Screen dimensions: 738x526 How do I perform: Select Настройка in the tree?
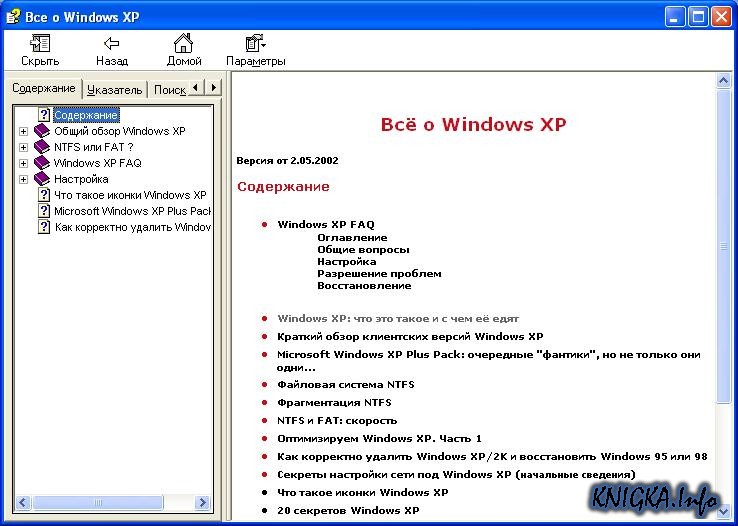(81, 179)
